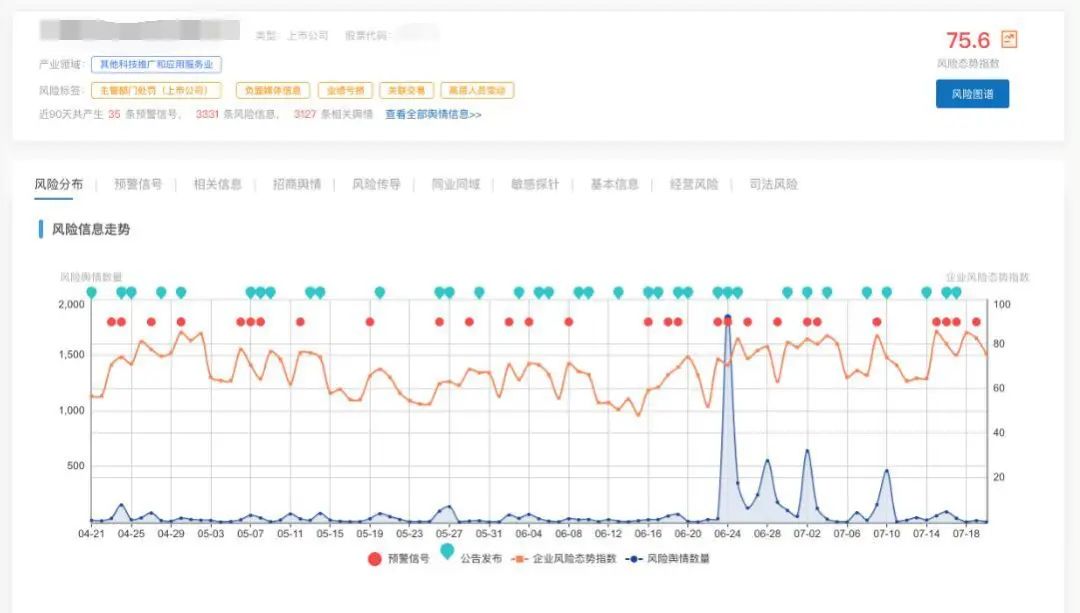Select the 其他科技推广和应用服务业 industry tag
Viewport: 1080px width, 613px height.
tap(156, 64)
